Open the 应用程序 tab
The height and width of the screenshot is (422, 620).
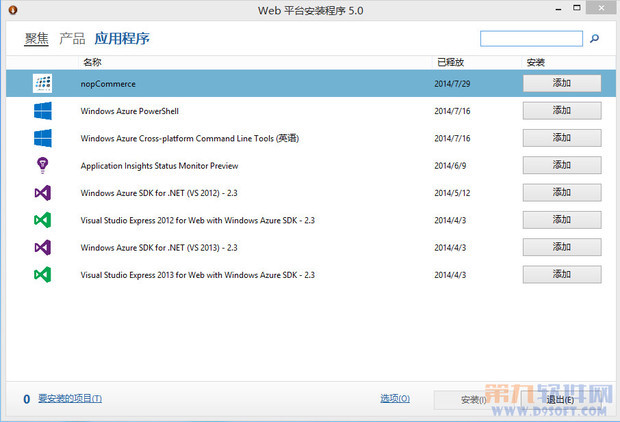click(122, 39)
